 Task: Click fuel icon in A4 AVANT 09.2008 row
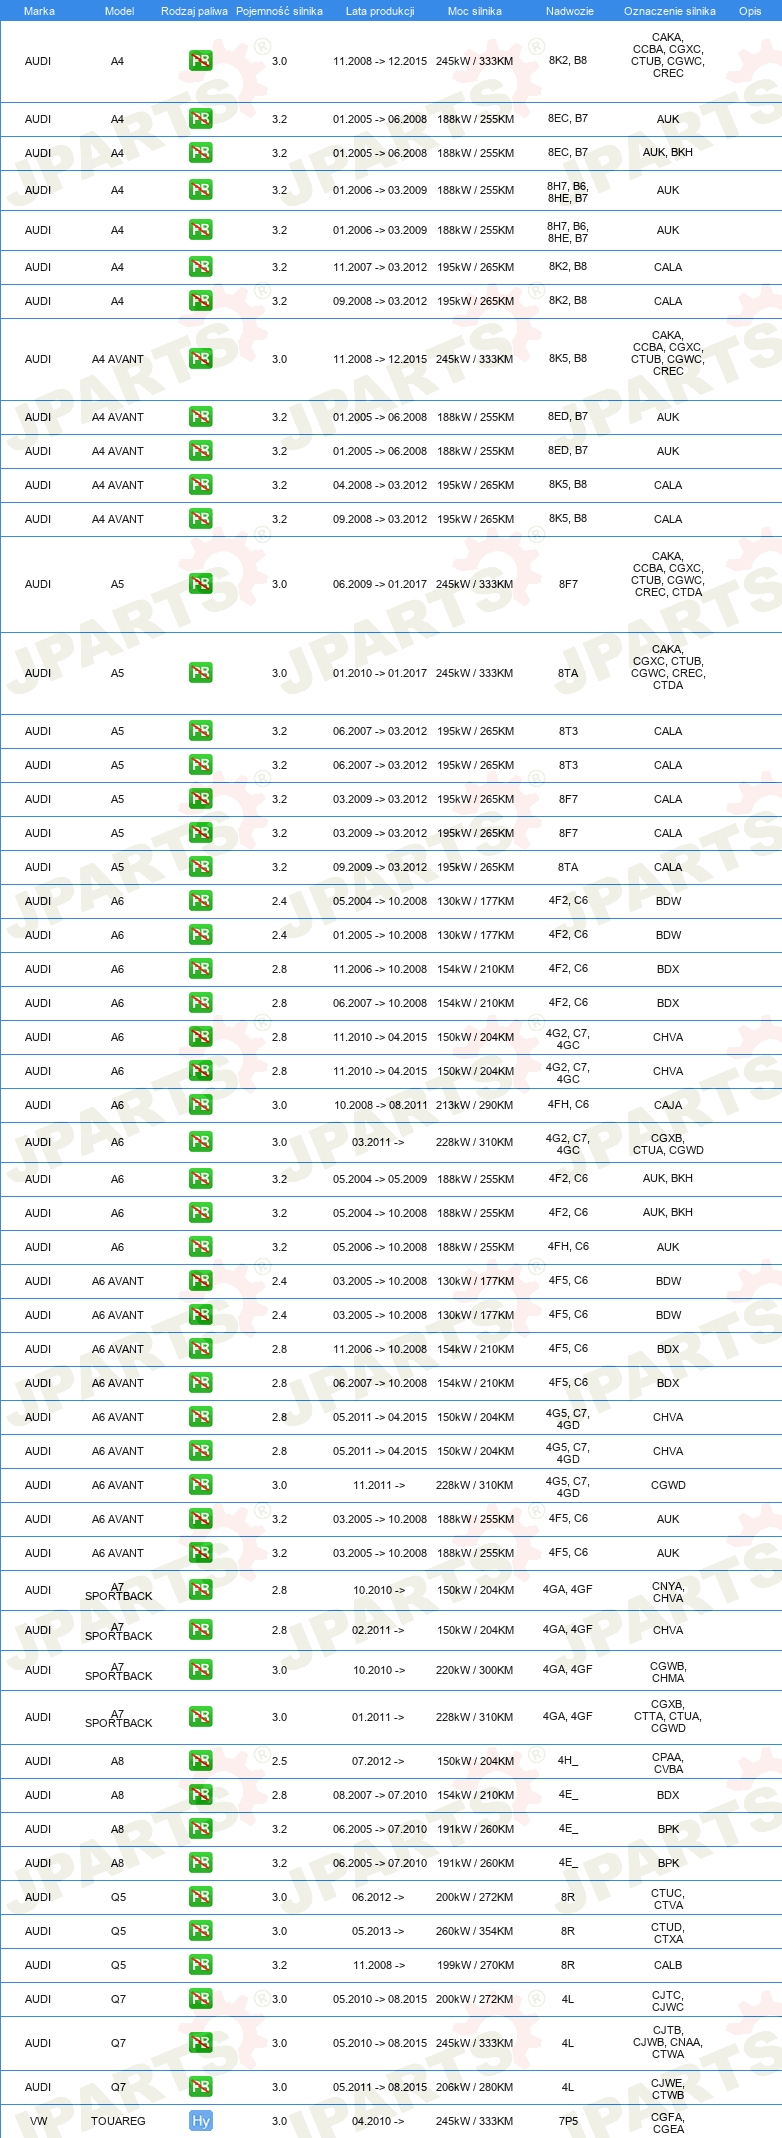[201, 519]
